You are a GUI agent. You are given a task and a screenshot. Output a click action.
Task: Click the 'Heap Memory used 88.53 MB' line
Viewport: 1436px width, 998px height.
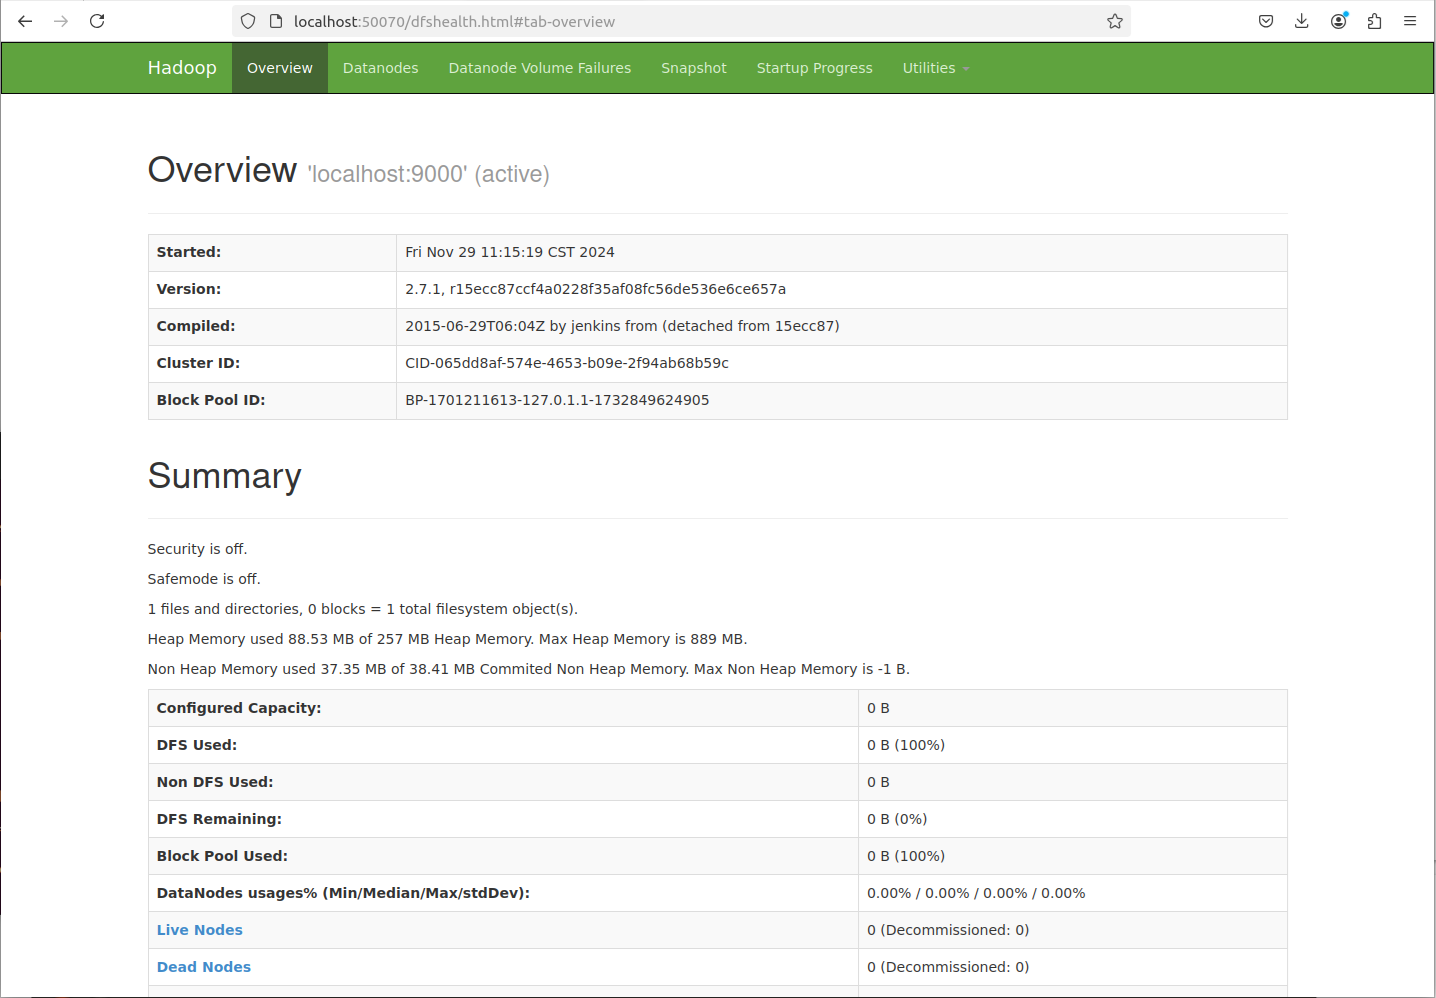(x=448, y=639)
